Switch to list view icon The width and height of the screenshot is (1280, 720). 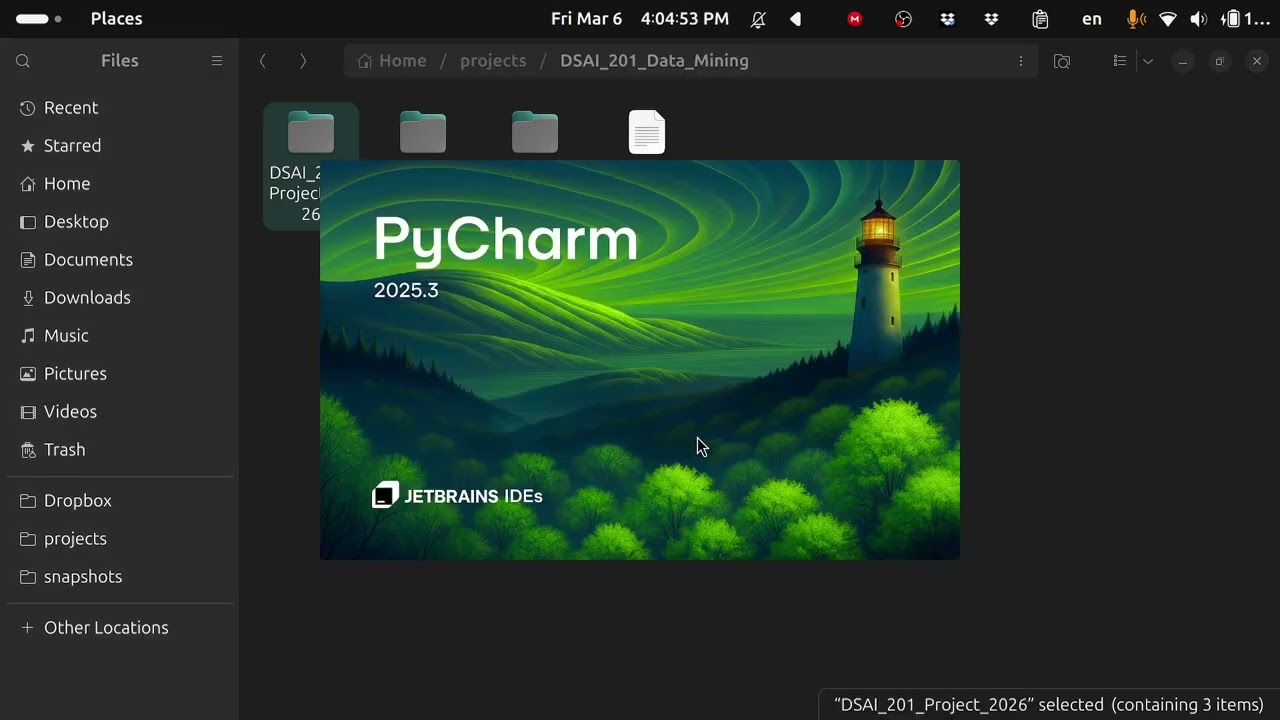pos(1120,61)
